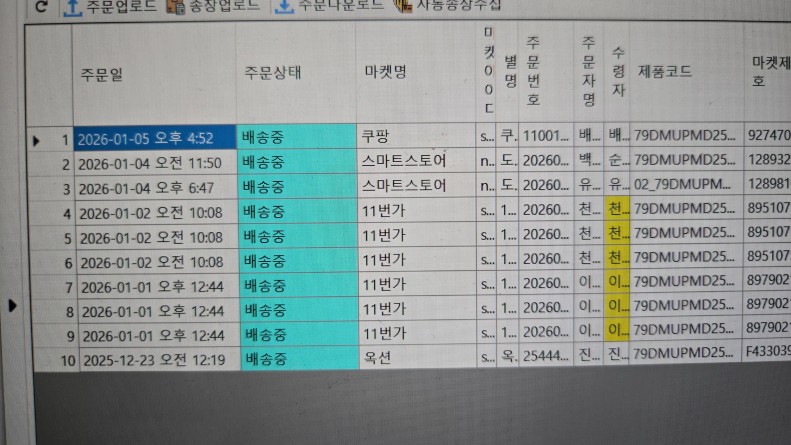Image resolution: width=791 pixels, height=445 pixels.
Task: Click the 옥션 market name cell
Action: click(418, 357)
